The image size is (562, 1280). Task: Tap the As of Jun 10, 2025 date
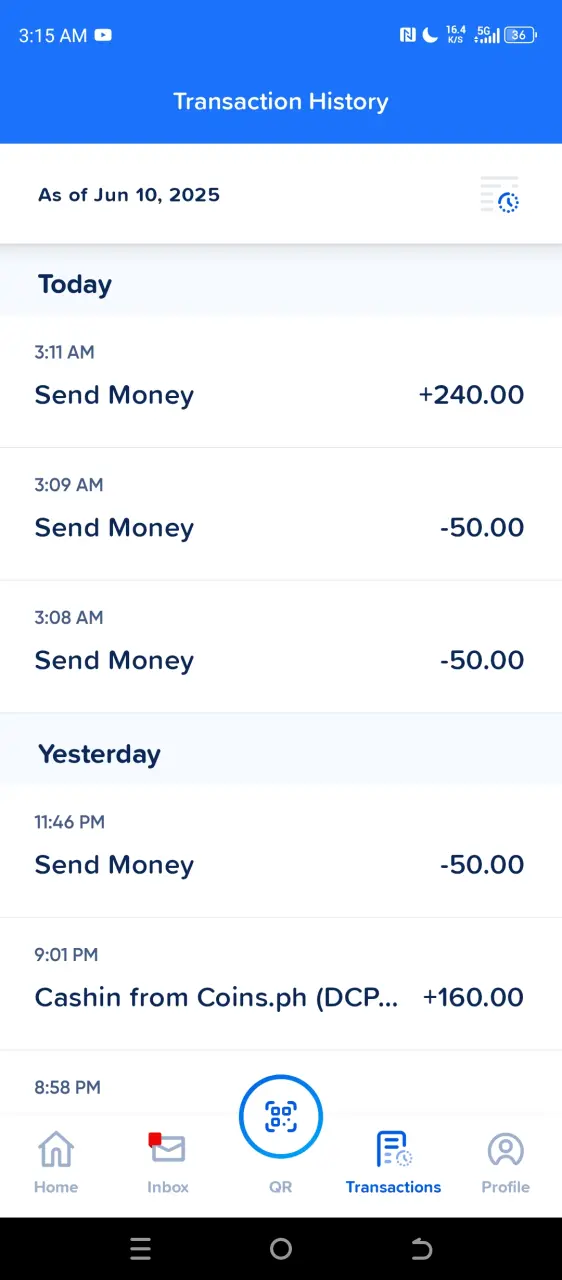(129, 195)
